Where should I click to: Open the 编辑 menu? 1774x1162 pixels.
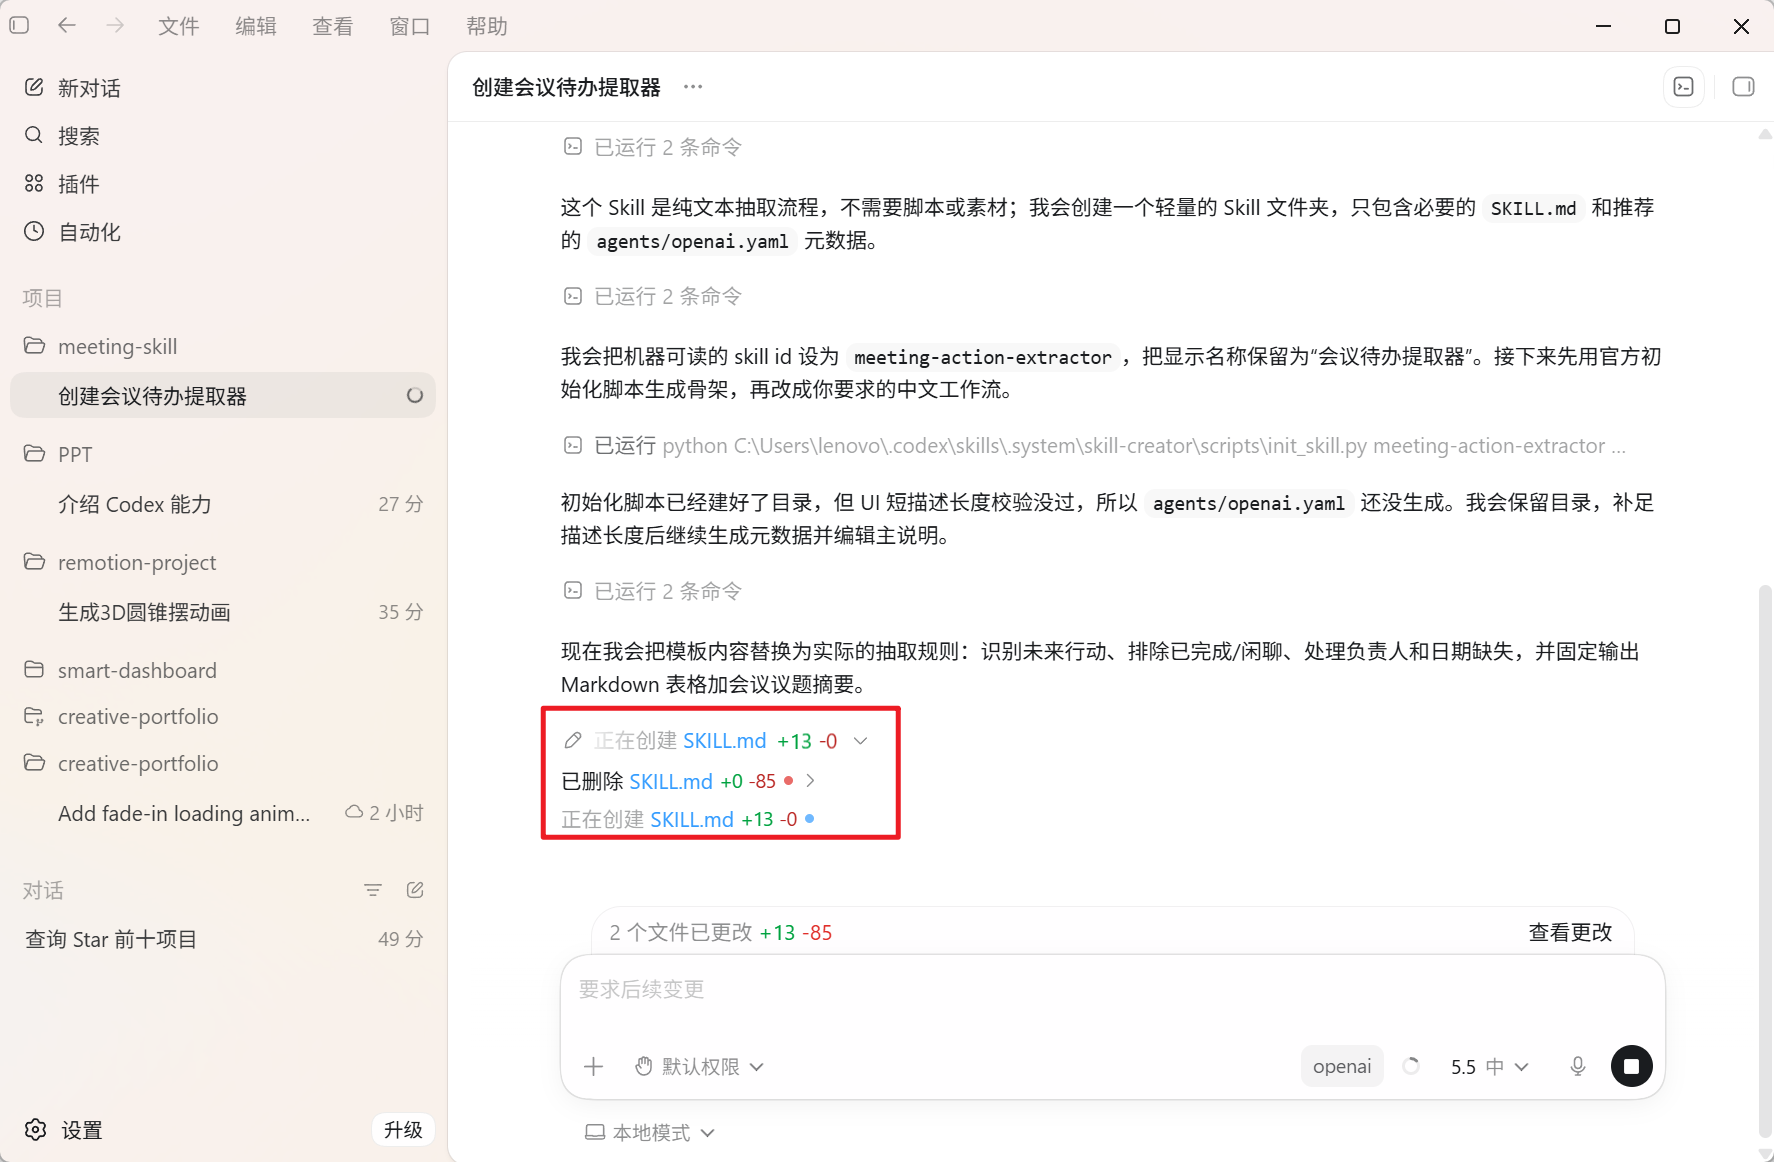point(256,26)
